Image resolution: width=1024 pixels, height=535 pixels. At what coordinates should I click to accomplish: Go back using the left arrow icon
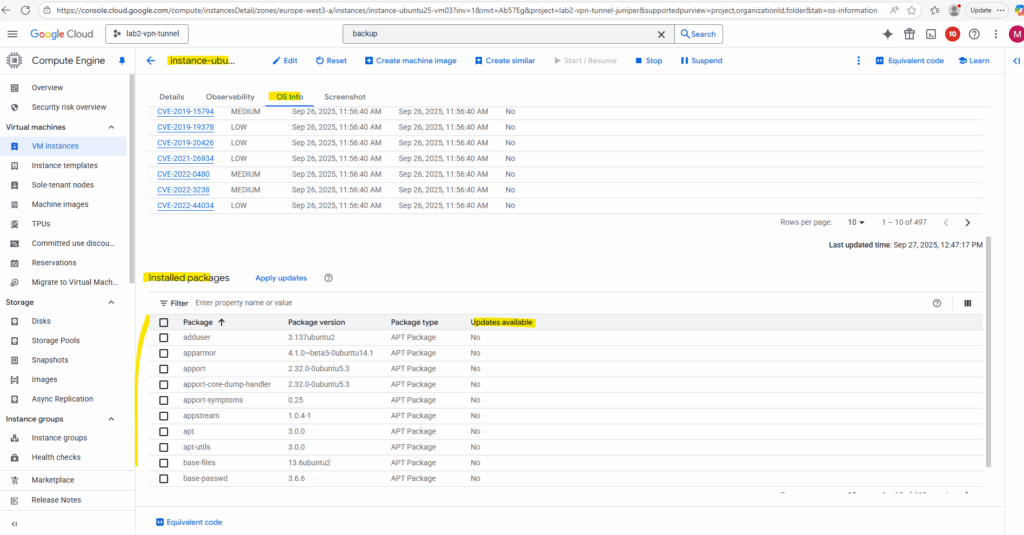151,61
